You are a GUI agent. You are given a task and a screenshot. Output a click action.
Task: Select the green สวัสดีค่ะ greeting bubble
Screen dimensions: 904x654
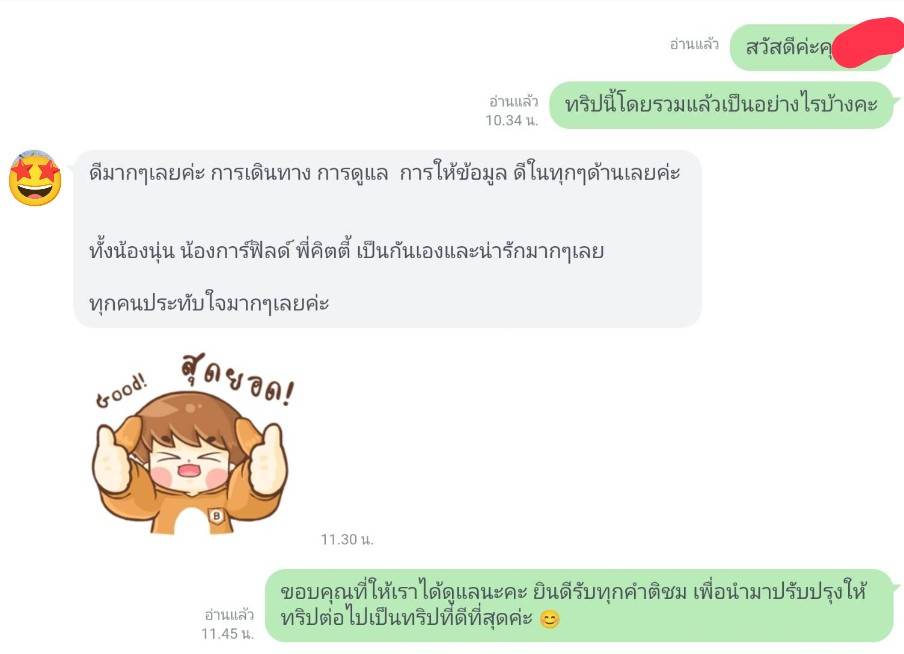coord(811,47)
